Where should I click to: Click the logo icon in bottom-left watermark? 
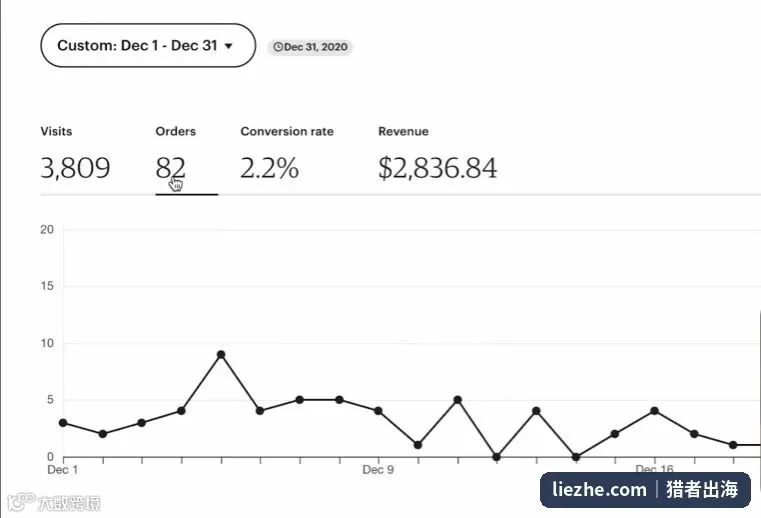(21, 502)
